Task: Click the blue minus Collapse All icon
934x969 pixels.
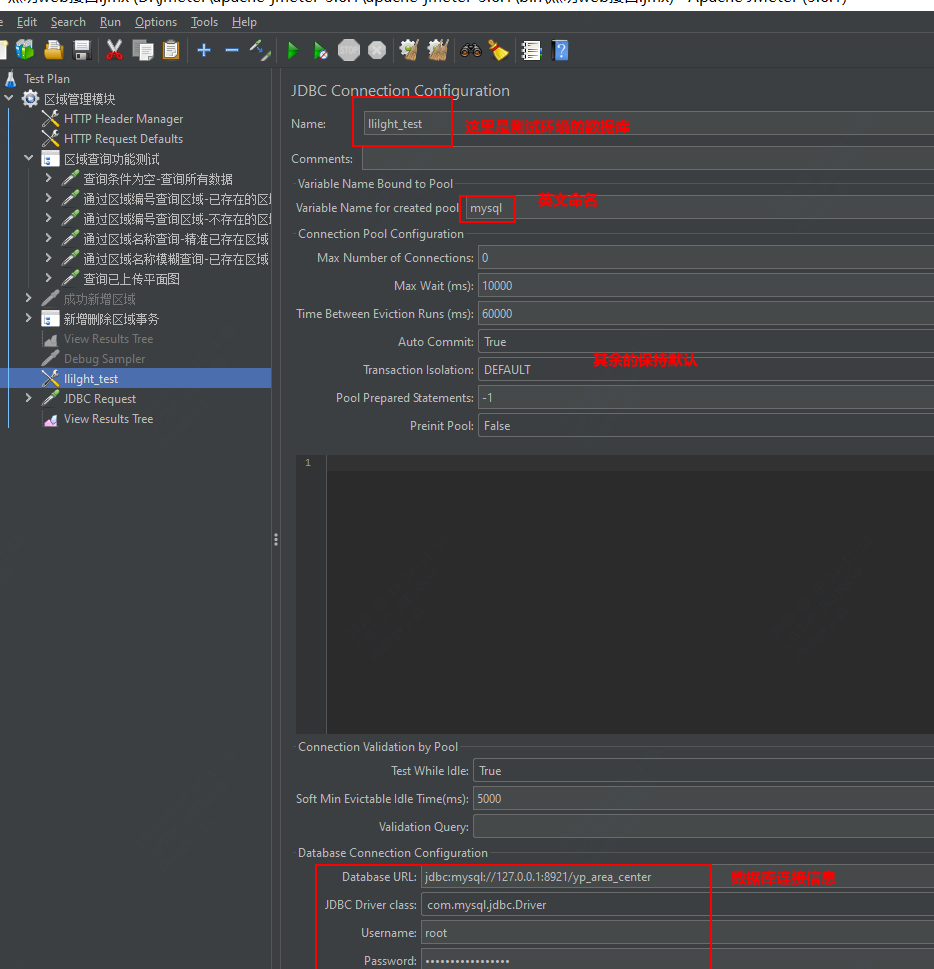Action: point(232,50)
